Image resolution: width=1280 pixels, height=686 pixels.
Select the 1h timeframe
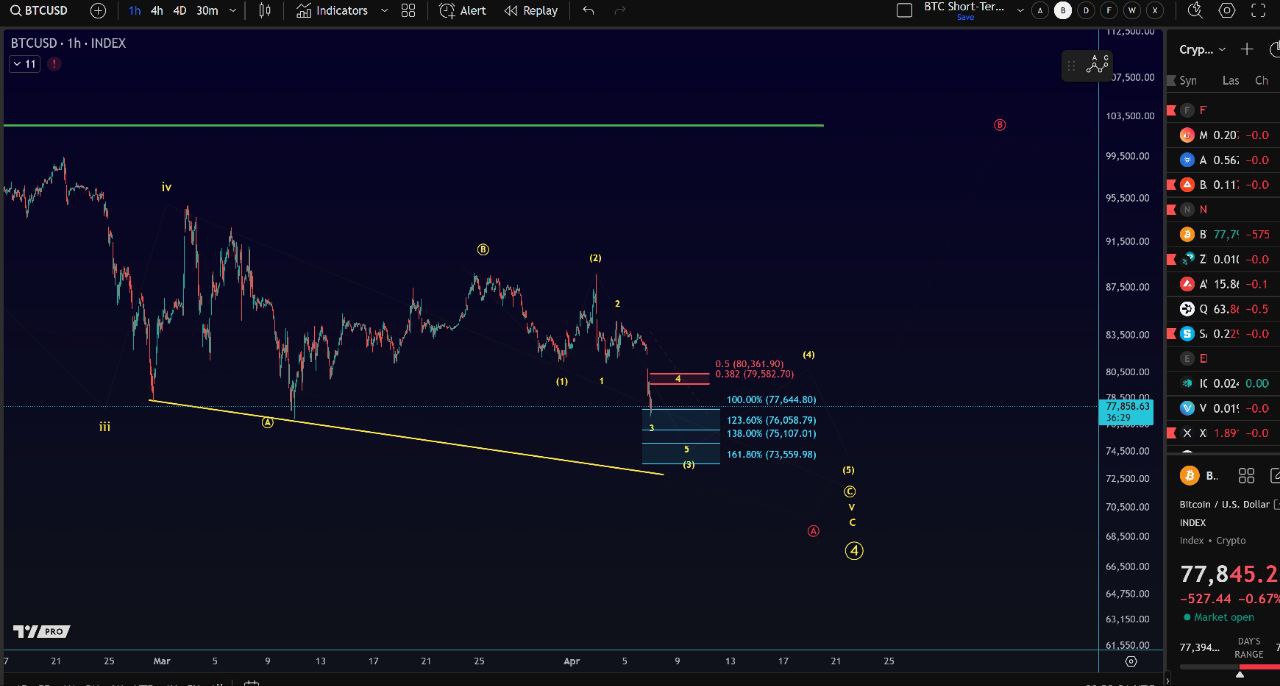point(135,10)
